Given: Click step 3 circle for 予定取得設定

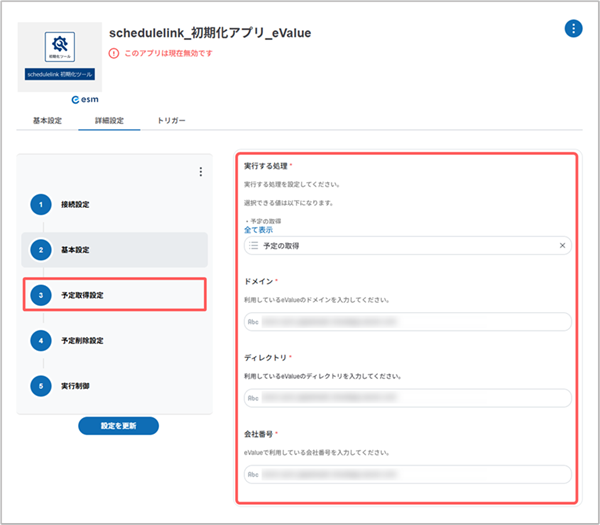Looking at the screenshot, I should [39, 295].
